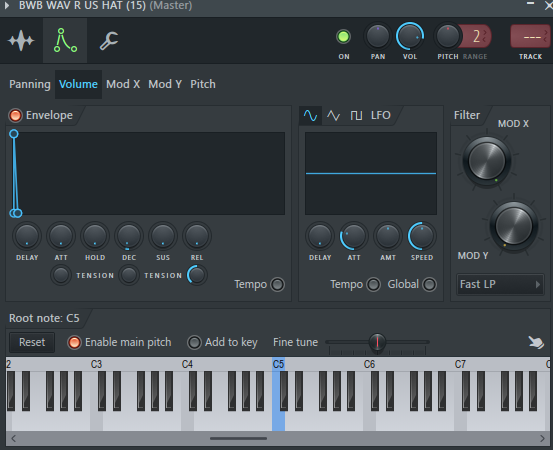Click the envelope peak control point

[14, 134]
